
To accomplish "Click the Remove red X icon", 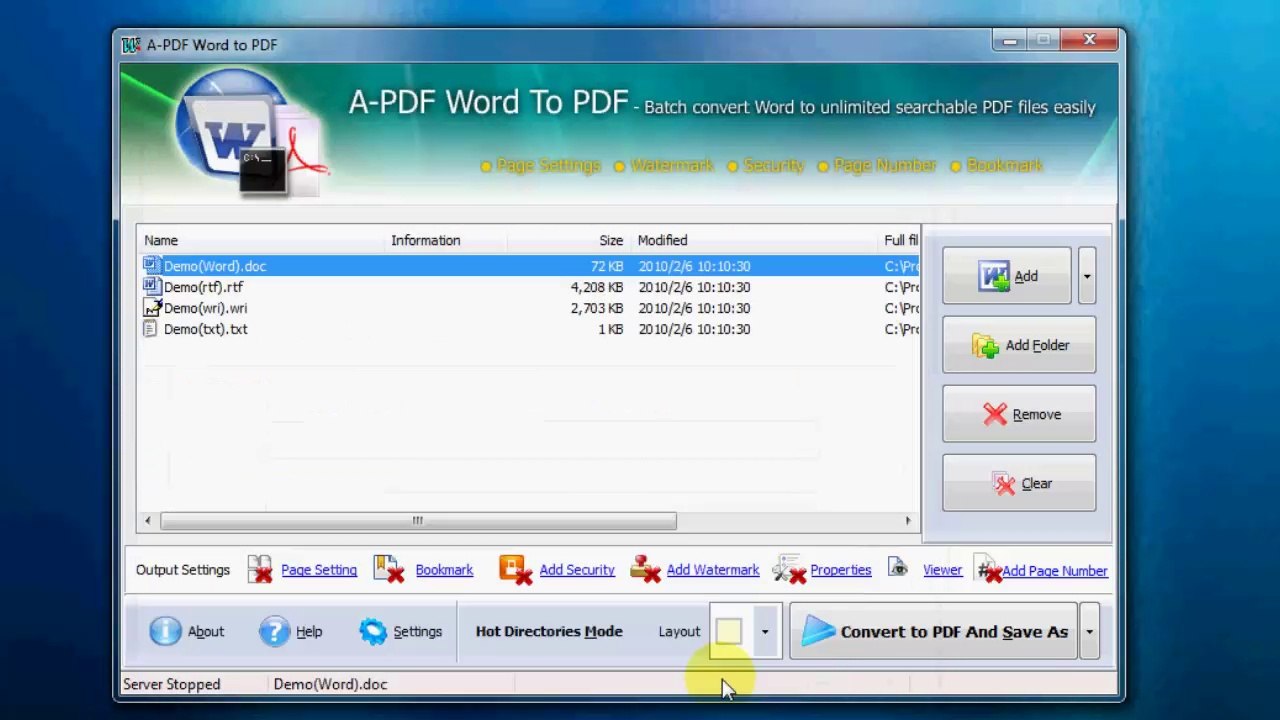I will click(x=994, y=414).
